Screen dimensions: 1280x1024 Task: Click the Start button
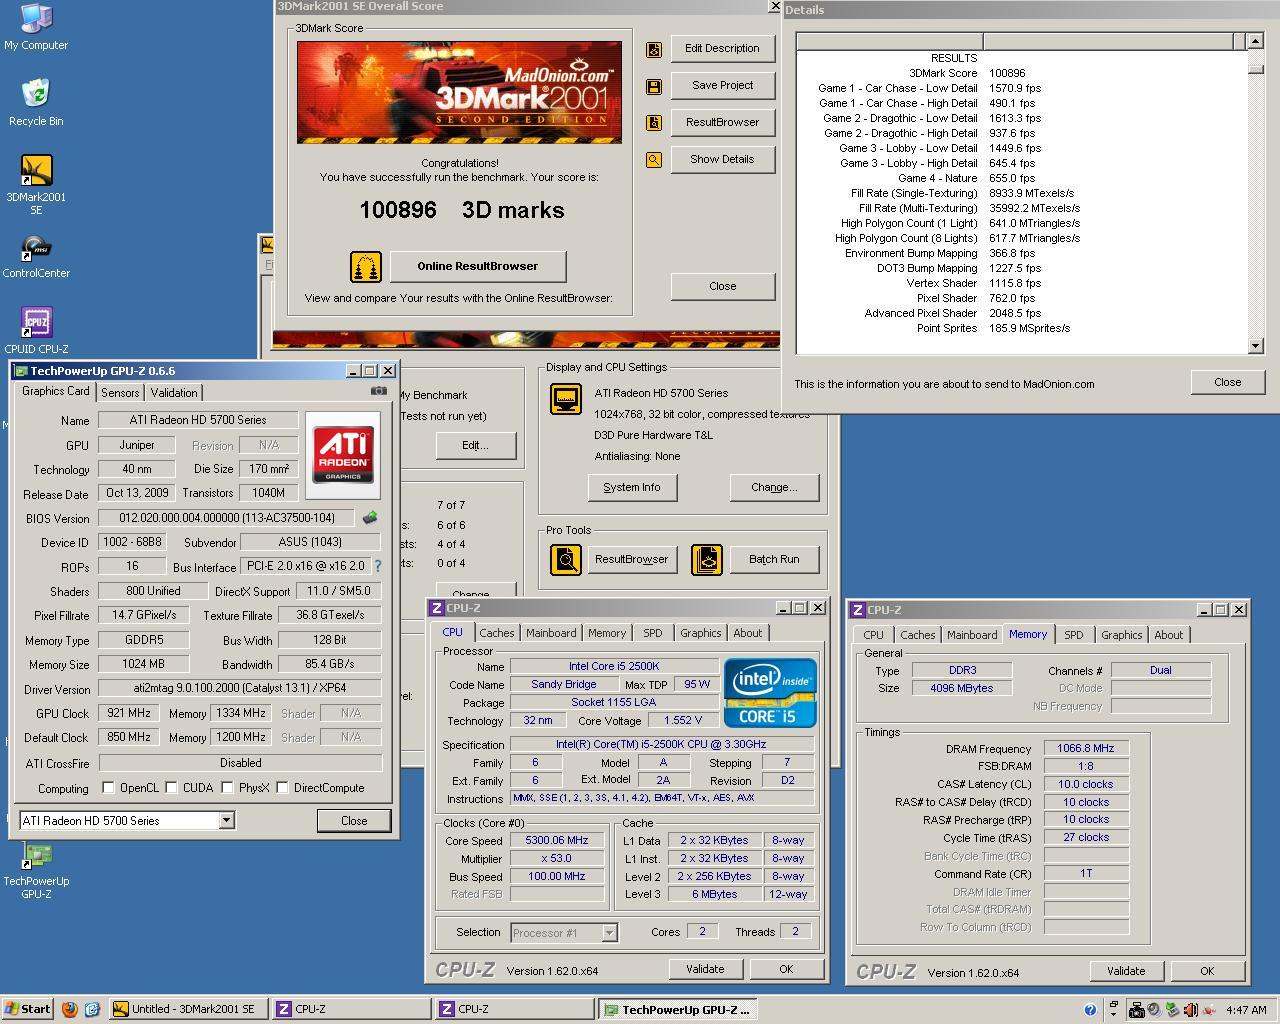[28, 1010]
